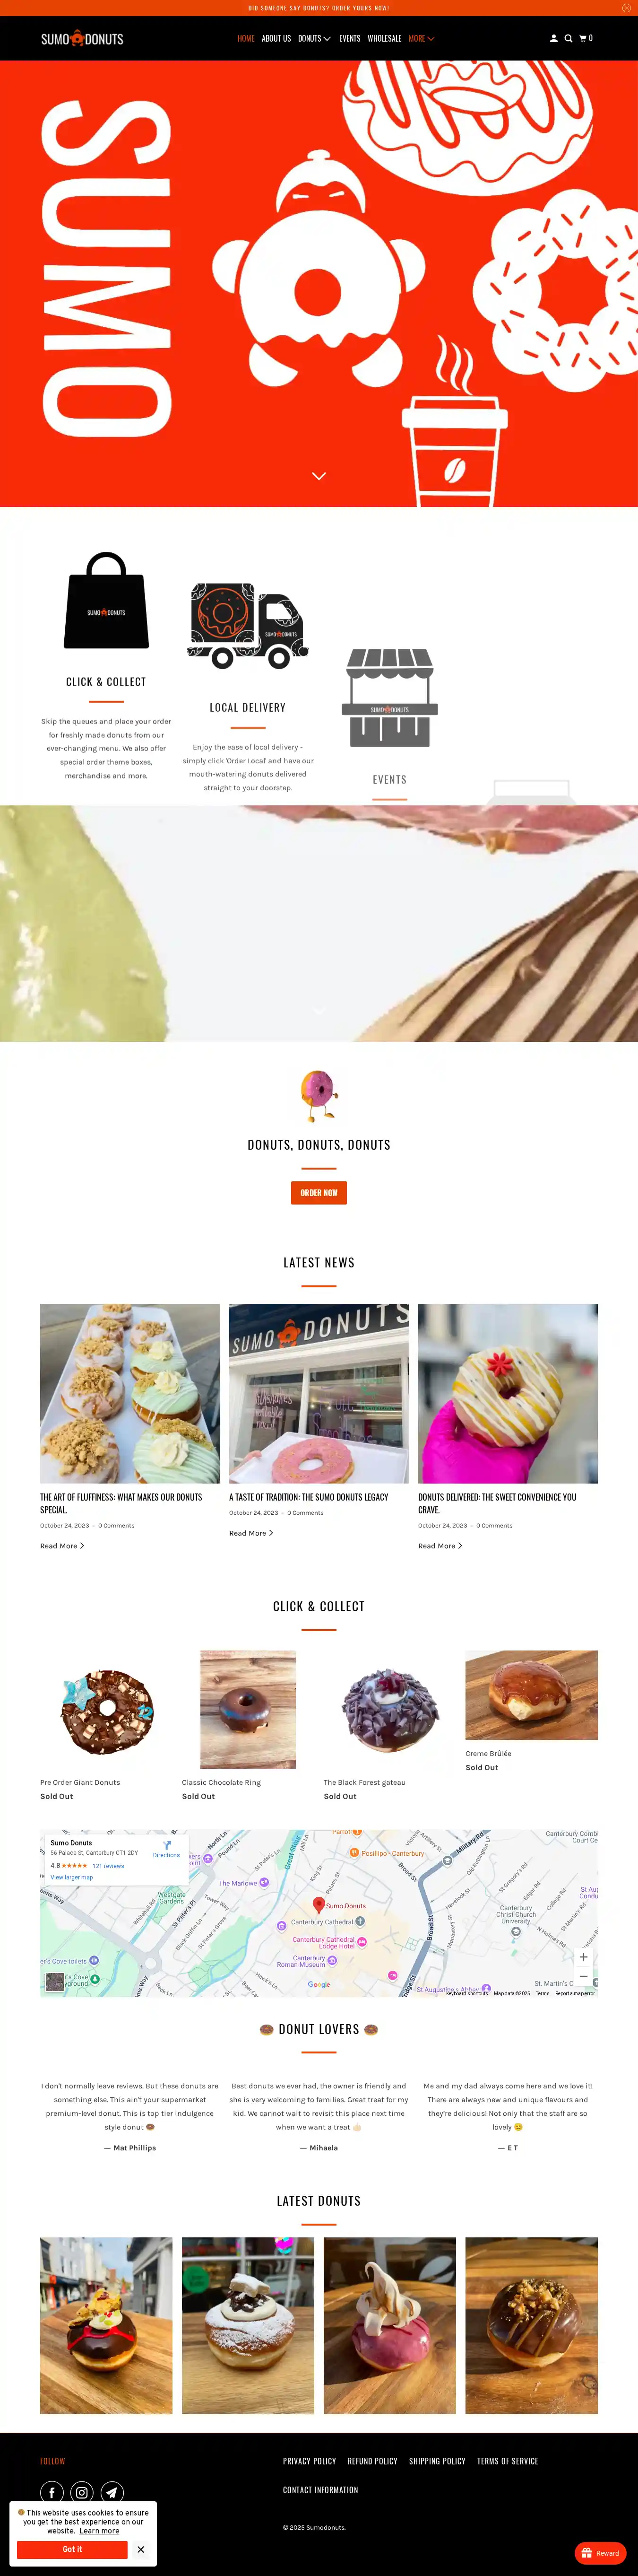Open the Reward widget button
638x2576 pixels.
(600, 2553)
